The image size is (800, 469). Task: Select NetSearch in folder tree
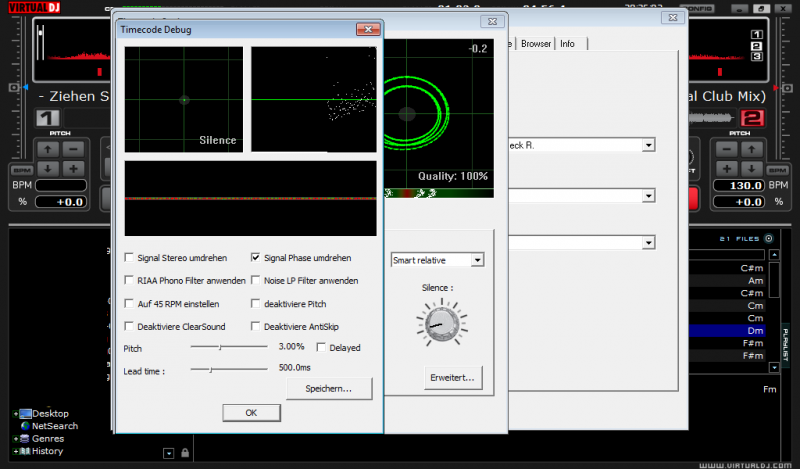pyautogui.click(x=55, y=426)
